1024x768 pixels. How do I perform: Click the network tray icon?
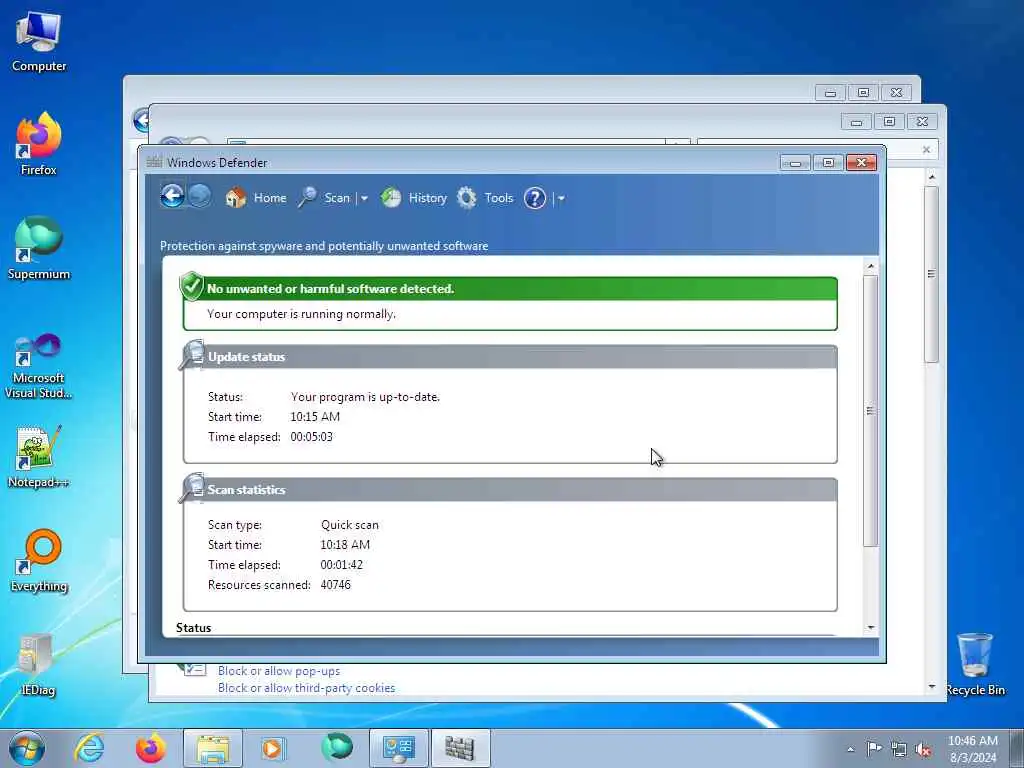(899, 750)
